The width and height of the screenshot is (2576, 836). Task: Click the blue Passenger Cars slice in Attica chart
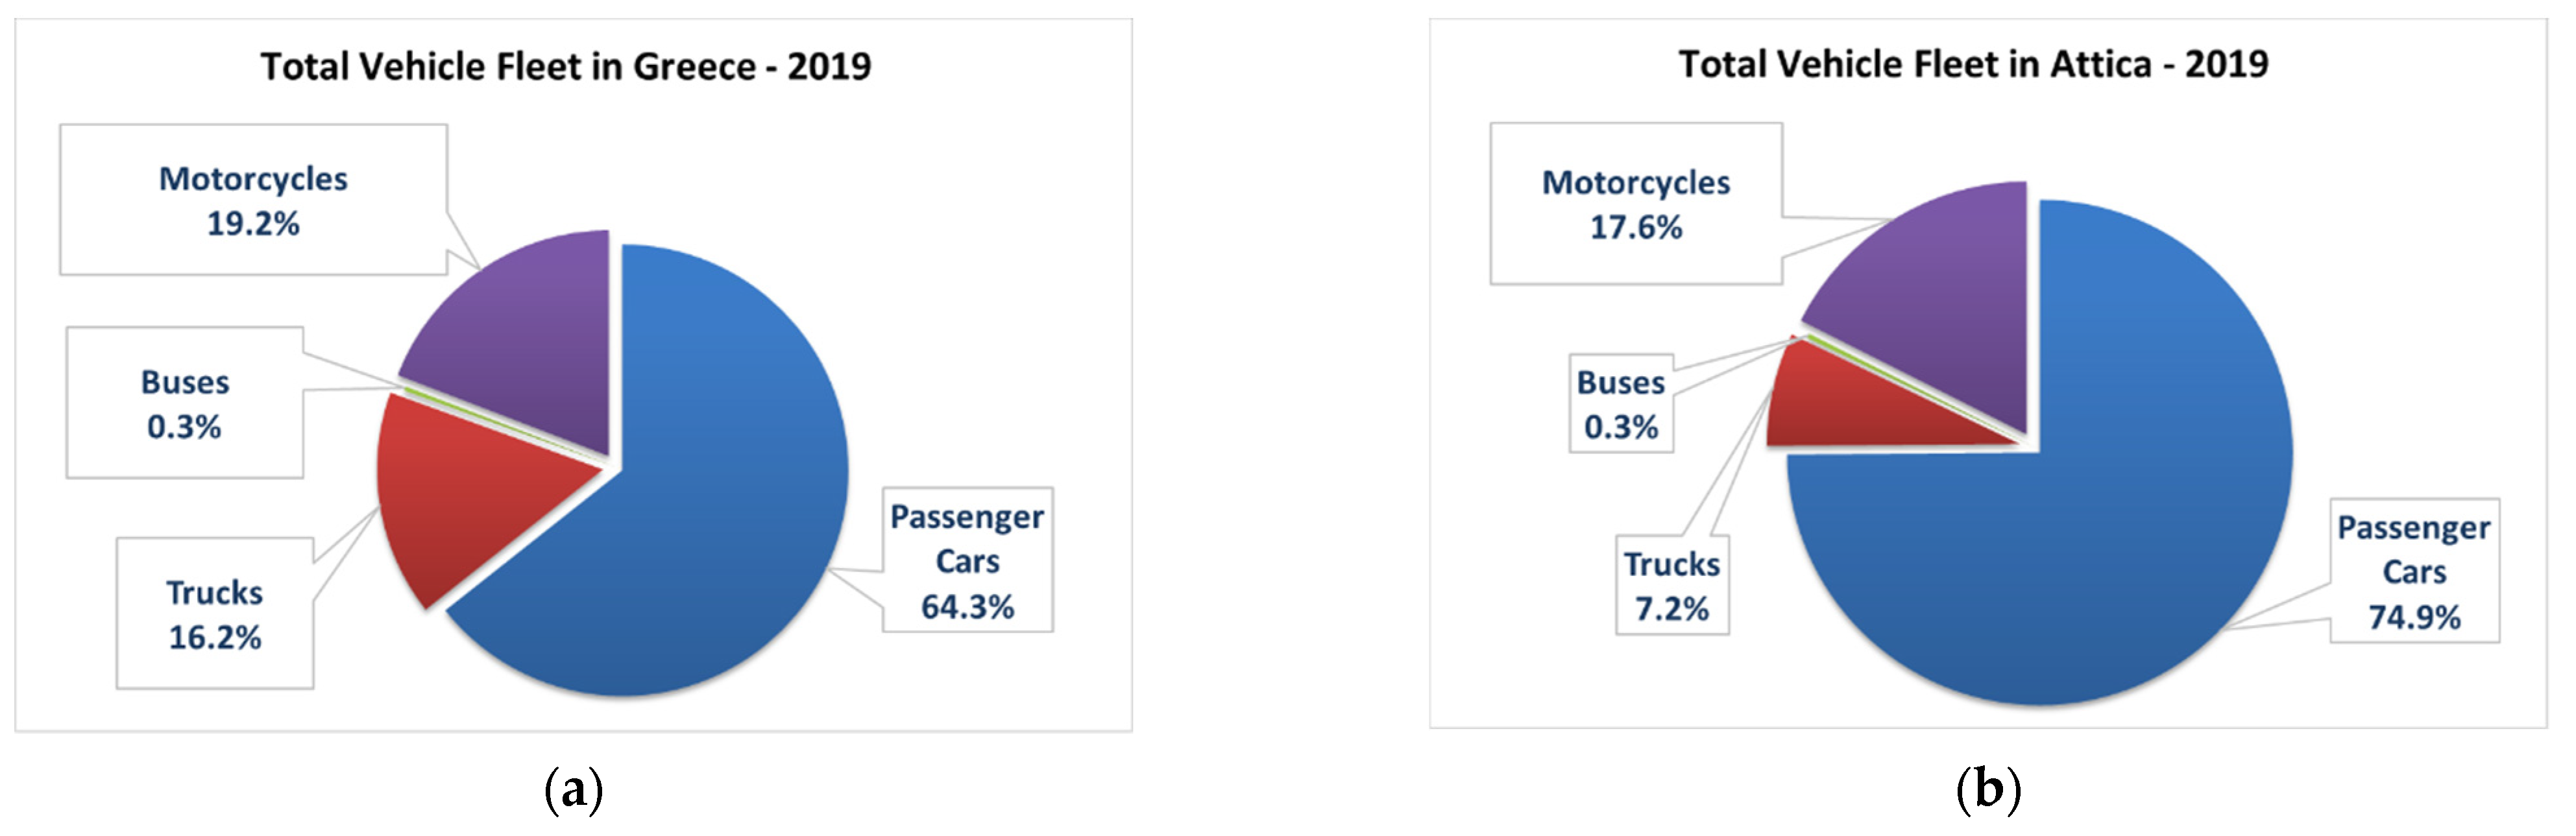pyautogui.click(x=2080, y=540)
